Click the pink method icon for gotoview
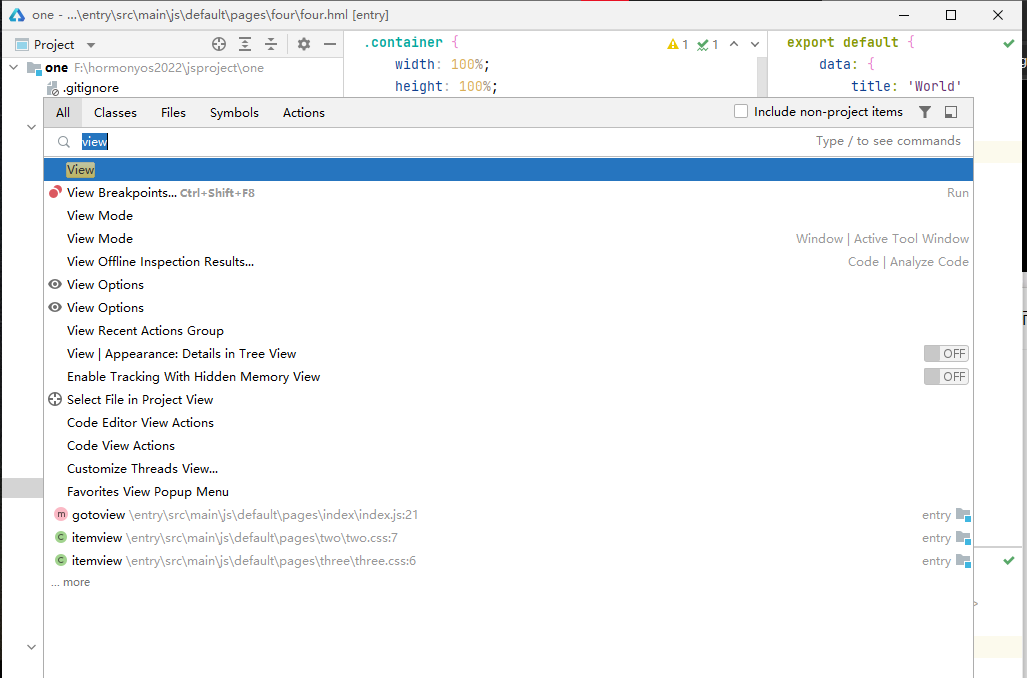This screenshot has width=1027, height=678. (60, 514)
